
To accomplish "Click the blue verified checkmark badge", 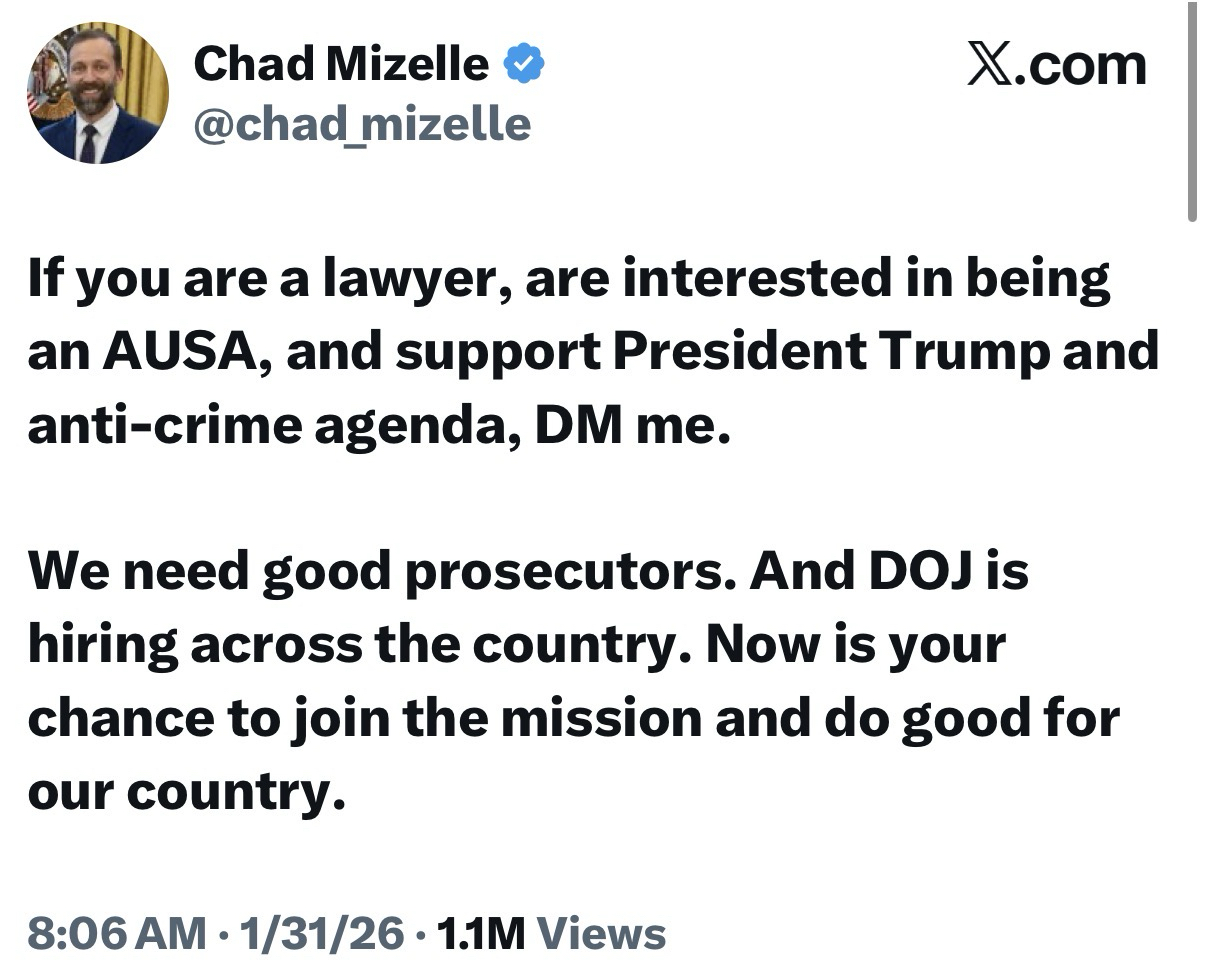I will pos(523,65).
